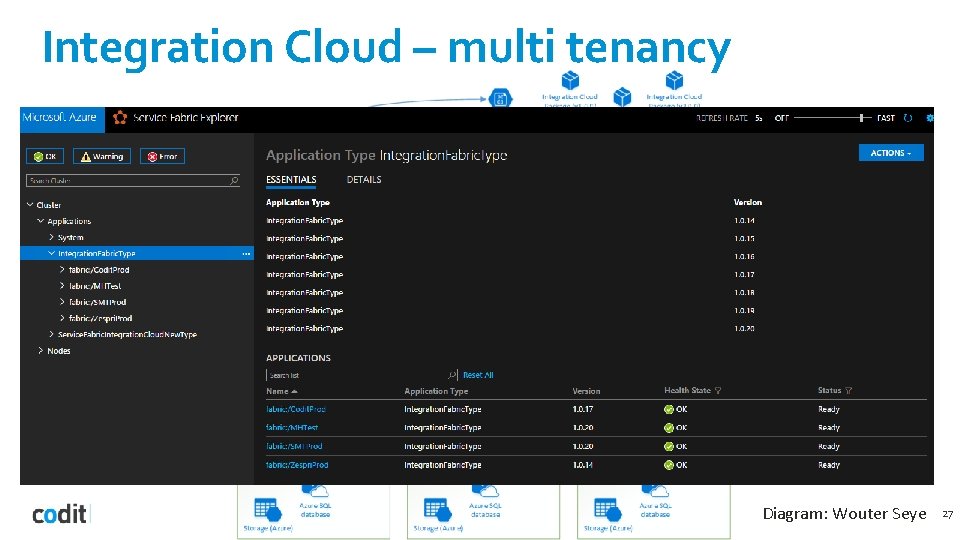Sort applications by Version column header

(x=586, y=391)
